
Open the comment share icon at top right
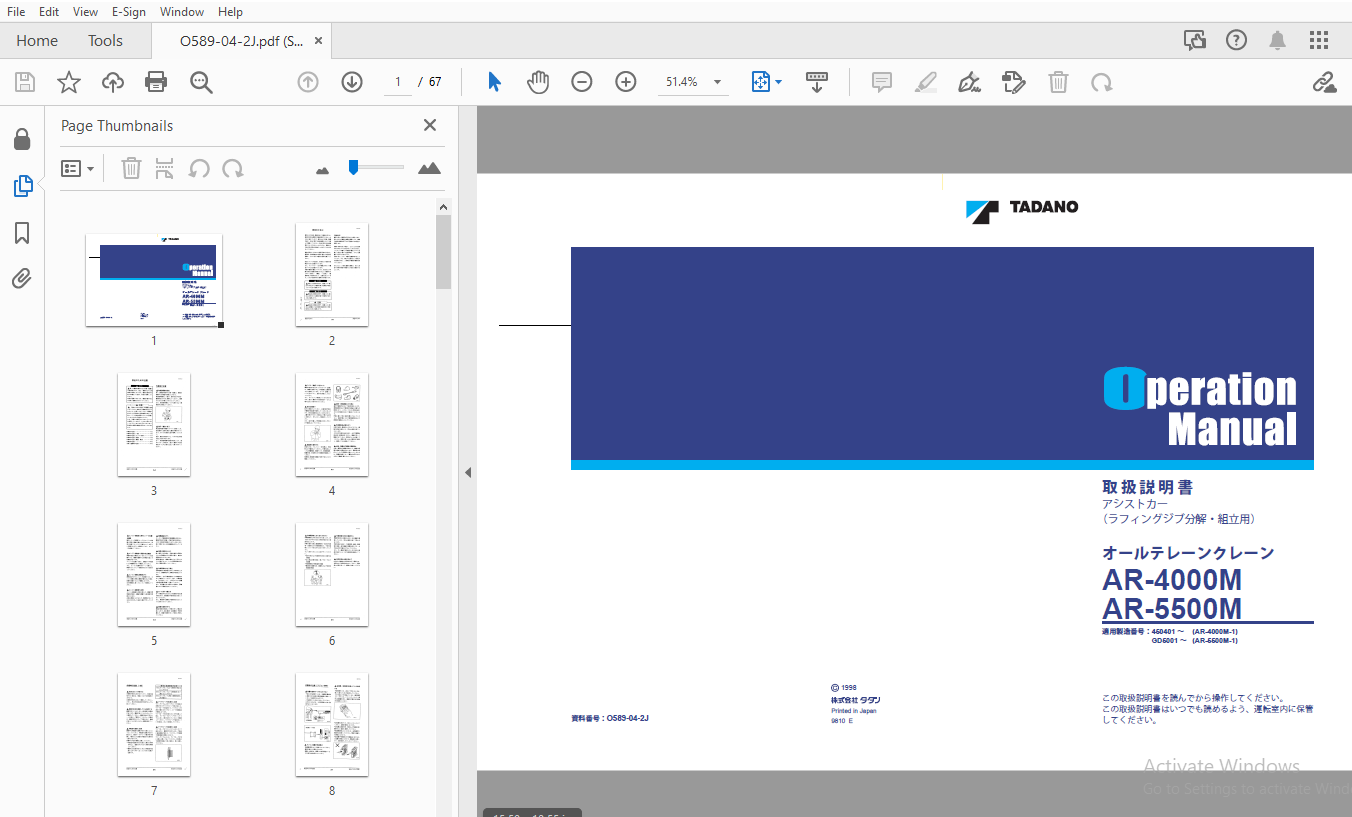[1195, 41]
